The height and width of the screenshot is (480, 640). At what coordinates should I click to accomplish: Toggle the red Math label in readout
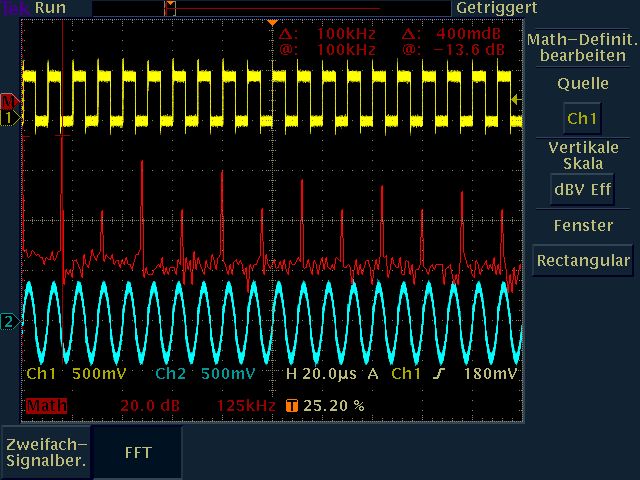40,406
